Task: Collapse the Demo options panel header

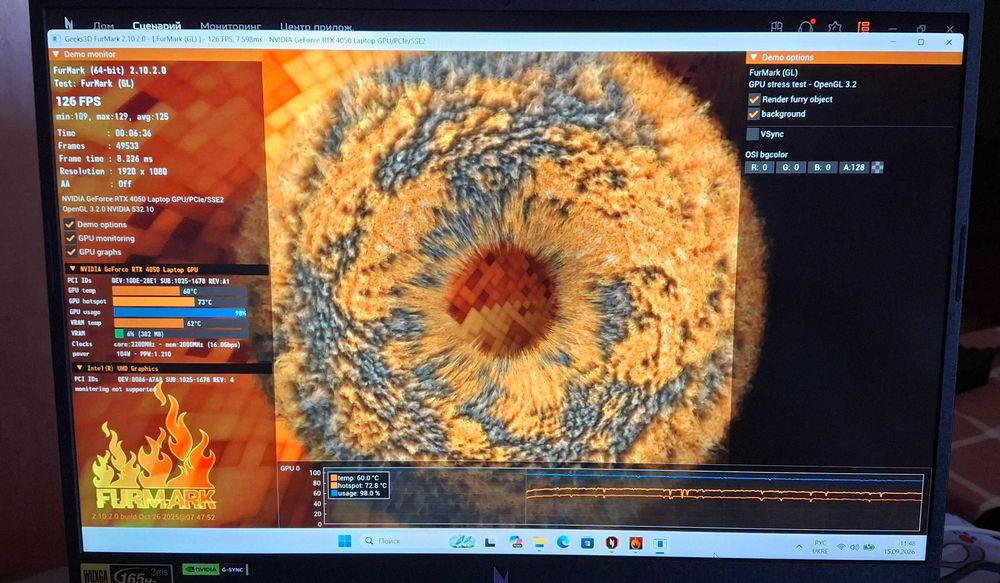Action: point(853,57)
